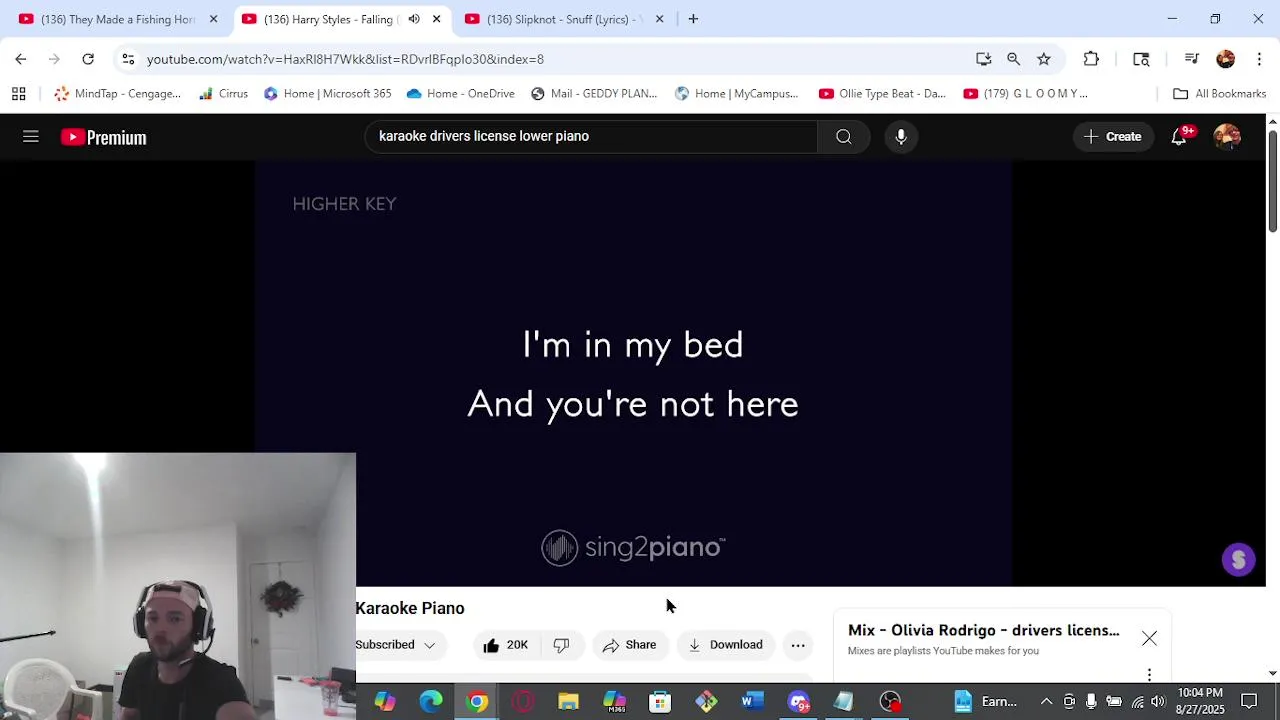Image resolution: width=1280 pixels, height=720 pixels.
Task: Open the G L O O M Y bookmark
Action: pos(1026,94)
